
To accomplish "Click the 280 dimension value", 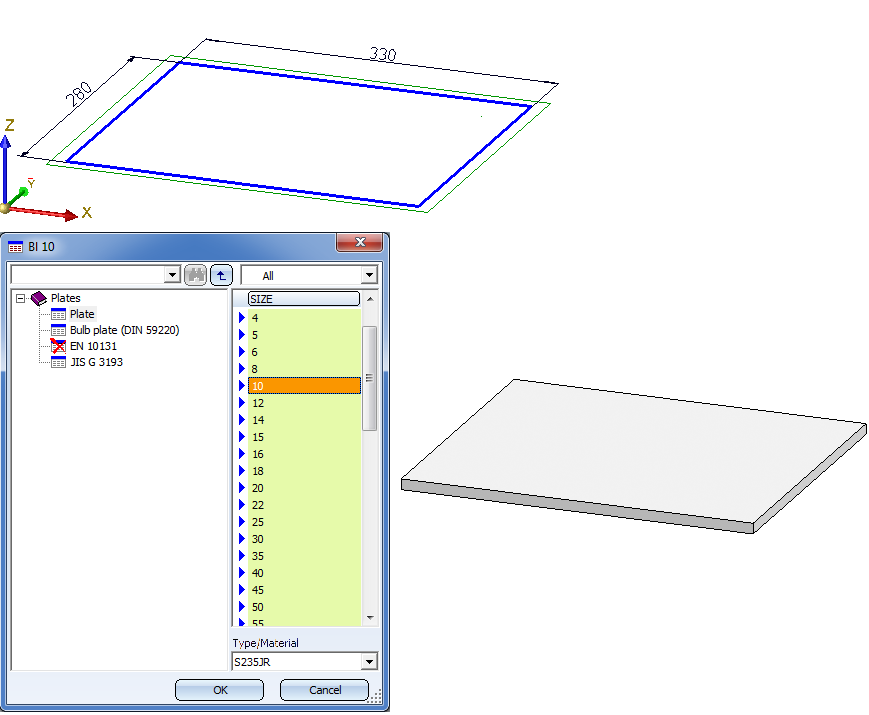I will point(79,94).
